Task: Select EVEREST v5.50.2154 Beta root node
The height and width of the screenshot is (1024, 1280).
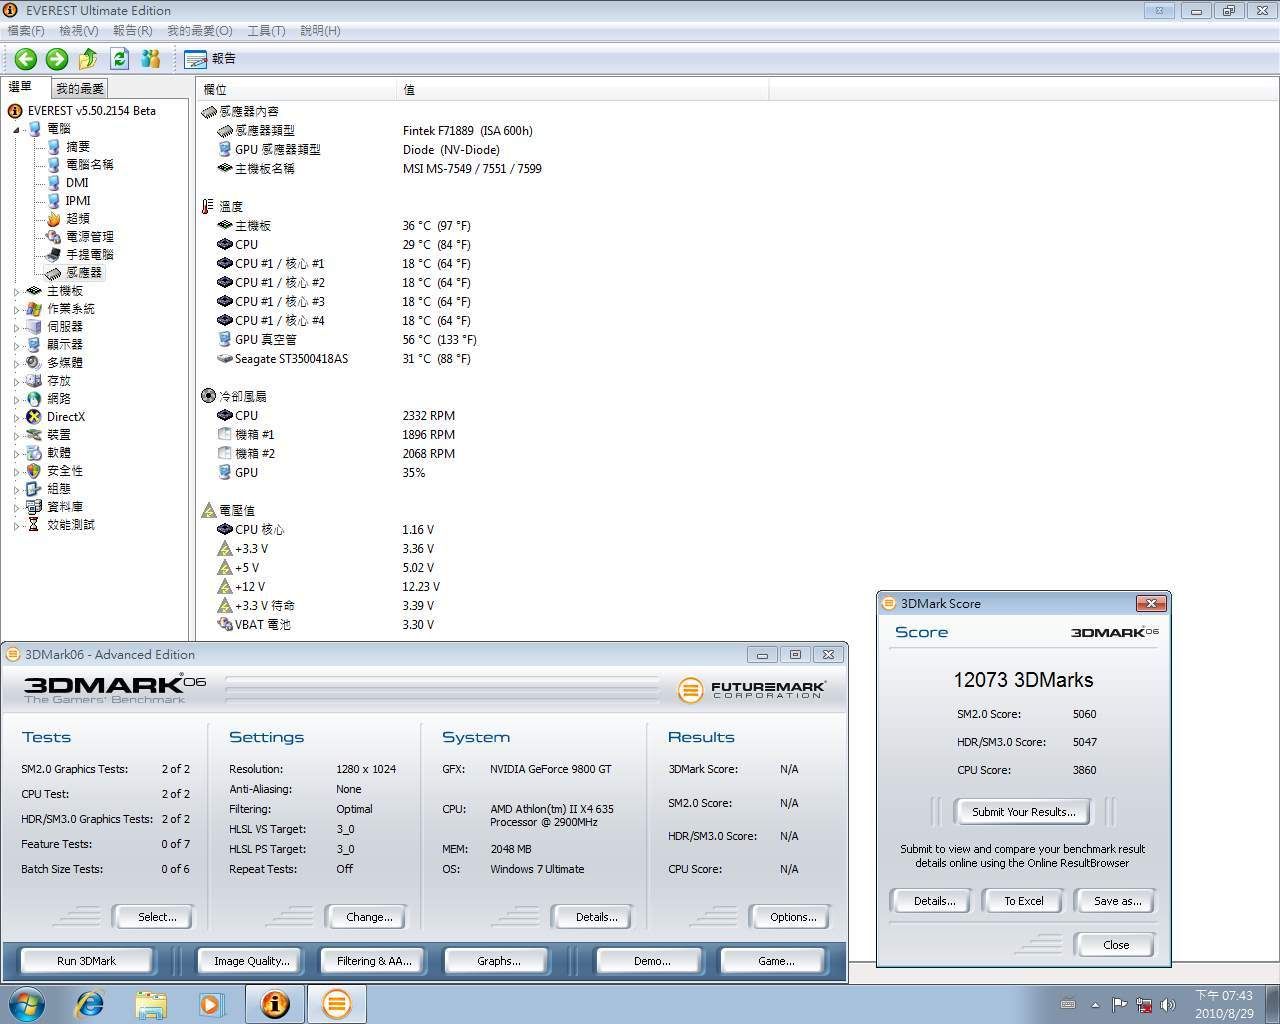Action: (92, 111)
